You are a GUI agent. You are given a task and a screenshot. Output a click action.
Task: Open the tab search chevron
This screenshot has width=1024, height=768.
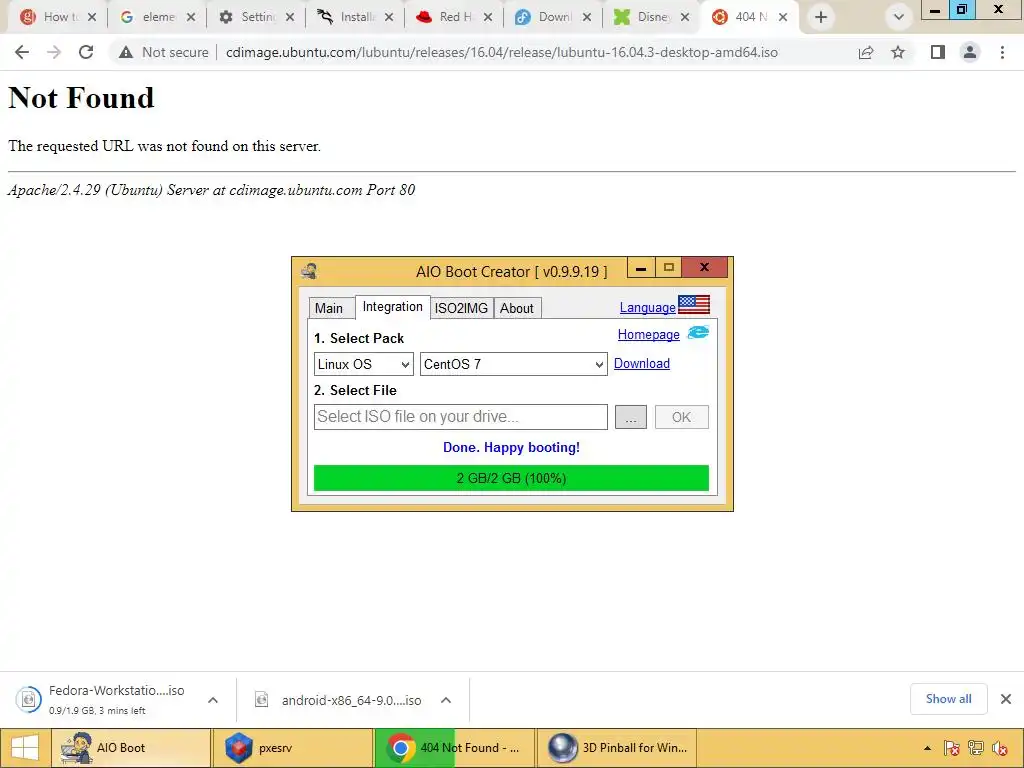coord(899,17)
